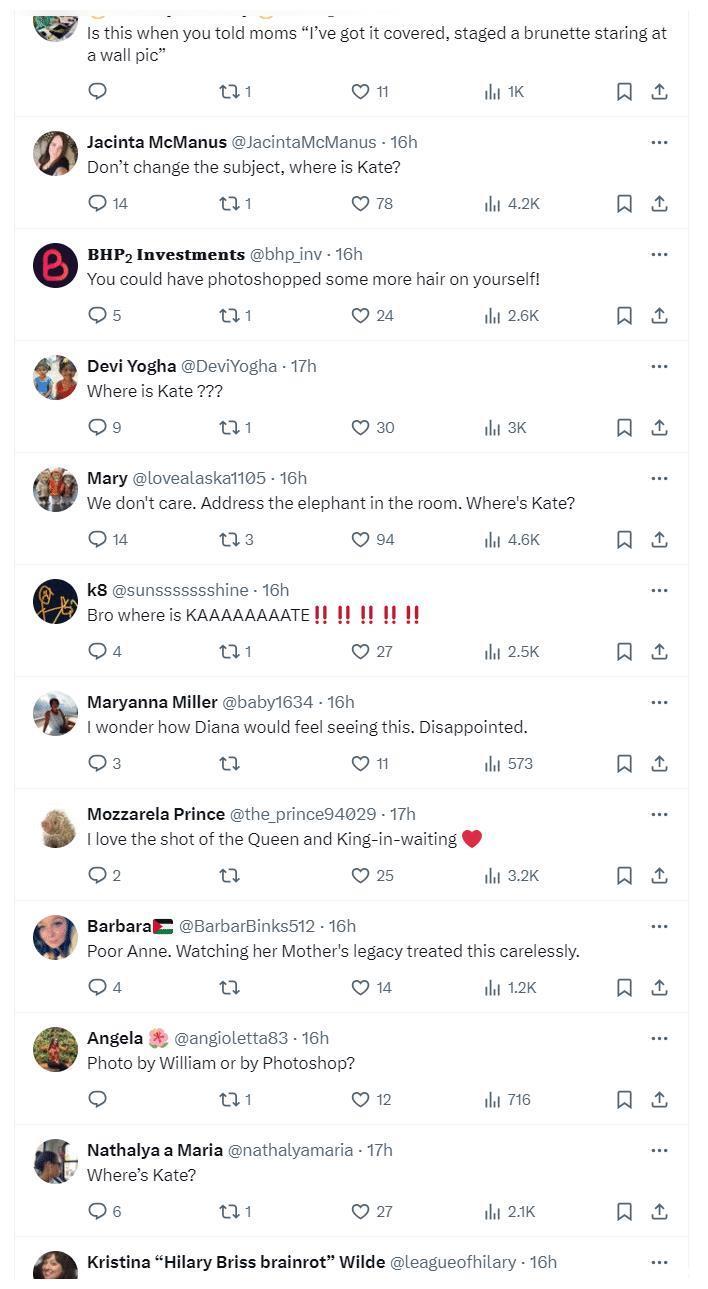Click Mozzarela Prince's profile picture
Screen dimensions: 708x1289
pyautogui.click(x=55, y=825)
